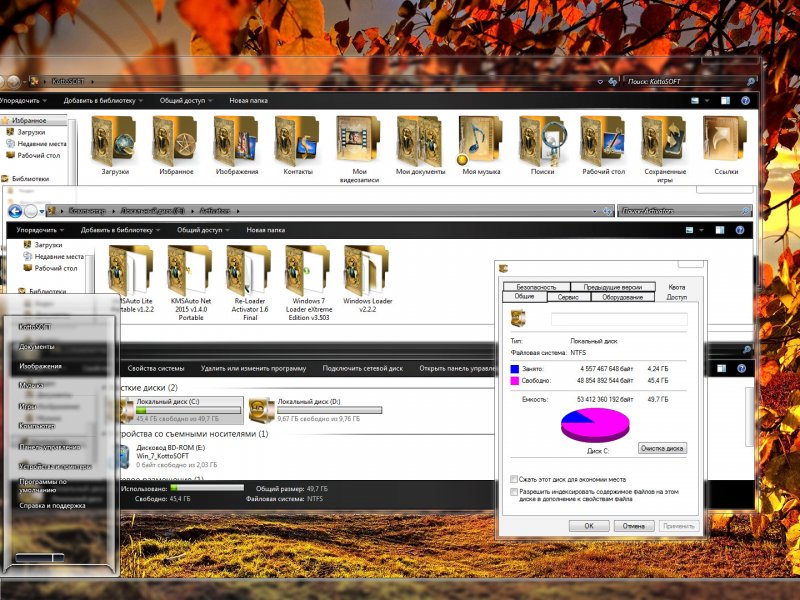
Task: Open address bar history dropdown in Activators window
Action: coord(594,211)
